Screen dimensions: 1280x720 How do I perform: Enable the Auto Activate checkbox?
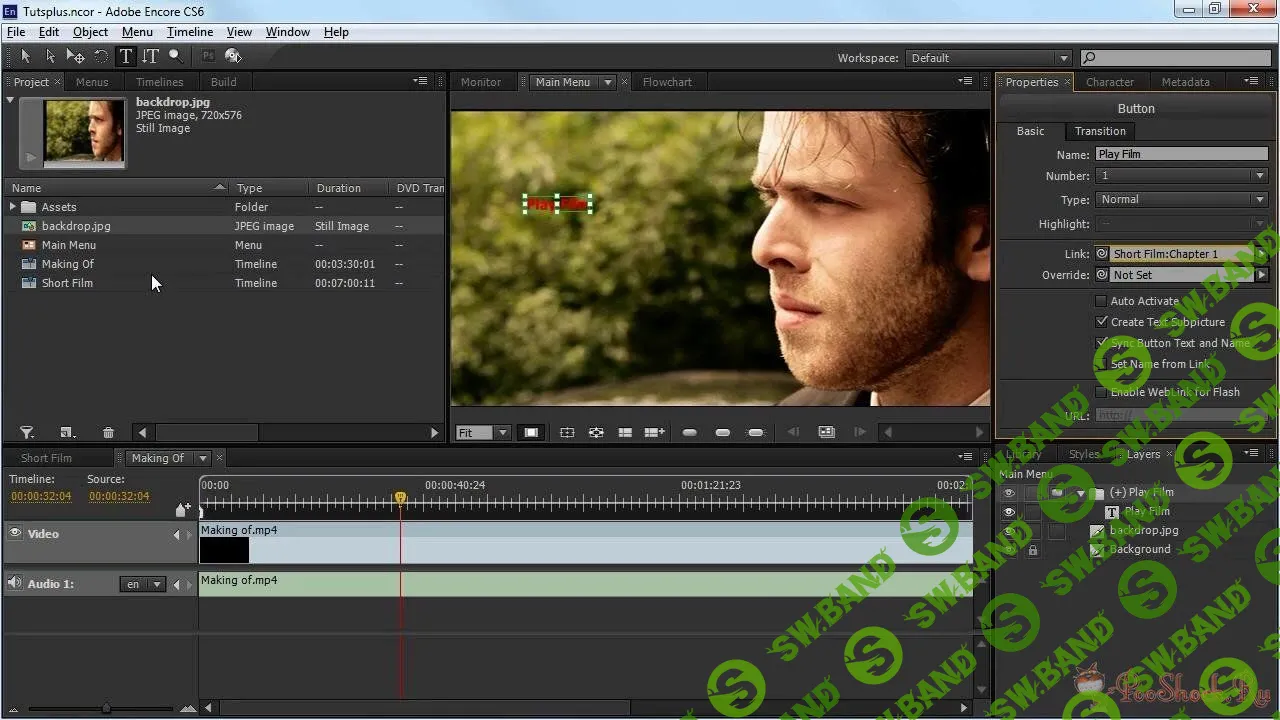(x=1101, y=301)
